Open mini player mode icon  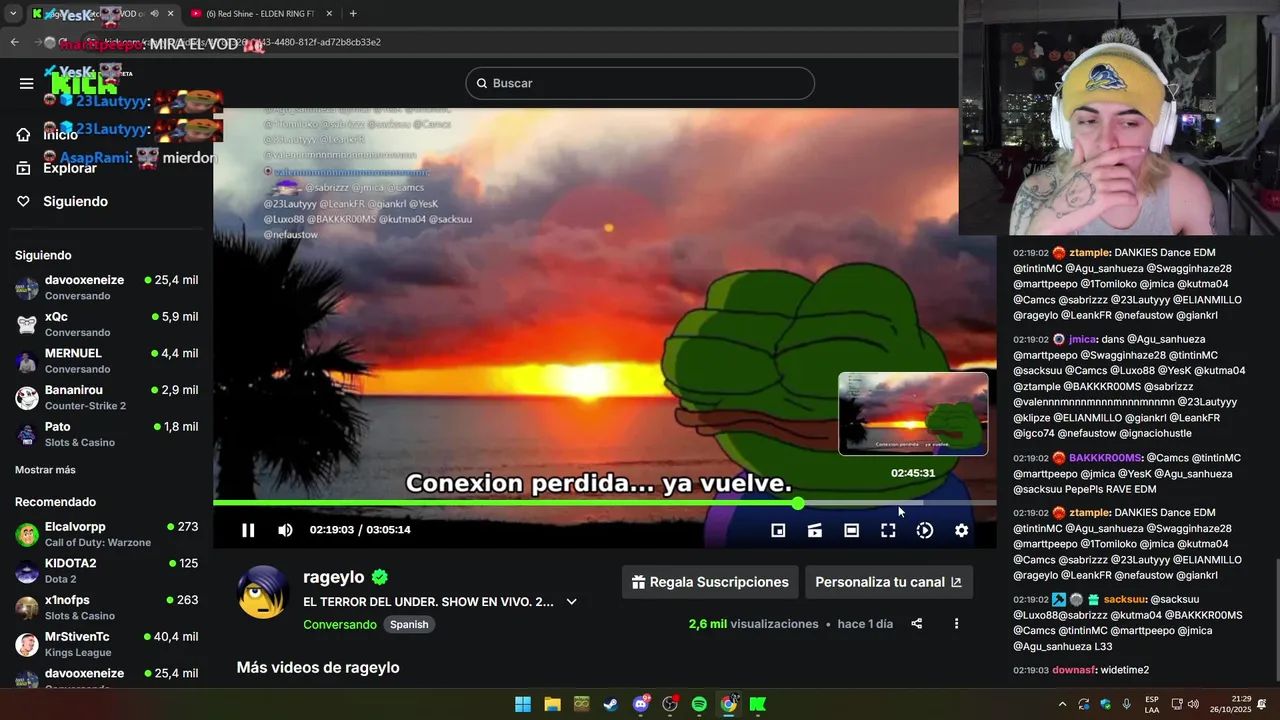[778, 530]
